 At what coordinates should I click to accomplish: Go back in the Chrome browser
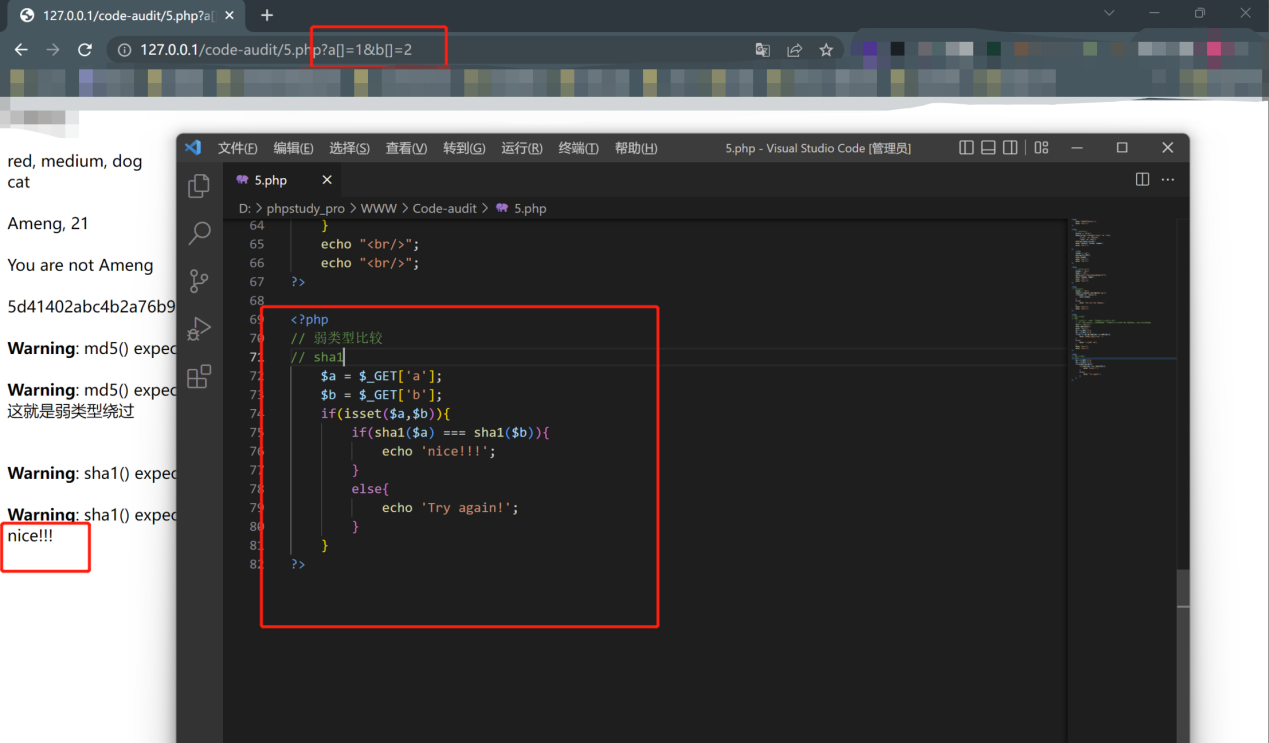click(21, 50)
